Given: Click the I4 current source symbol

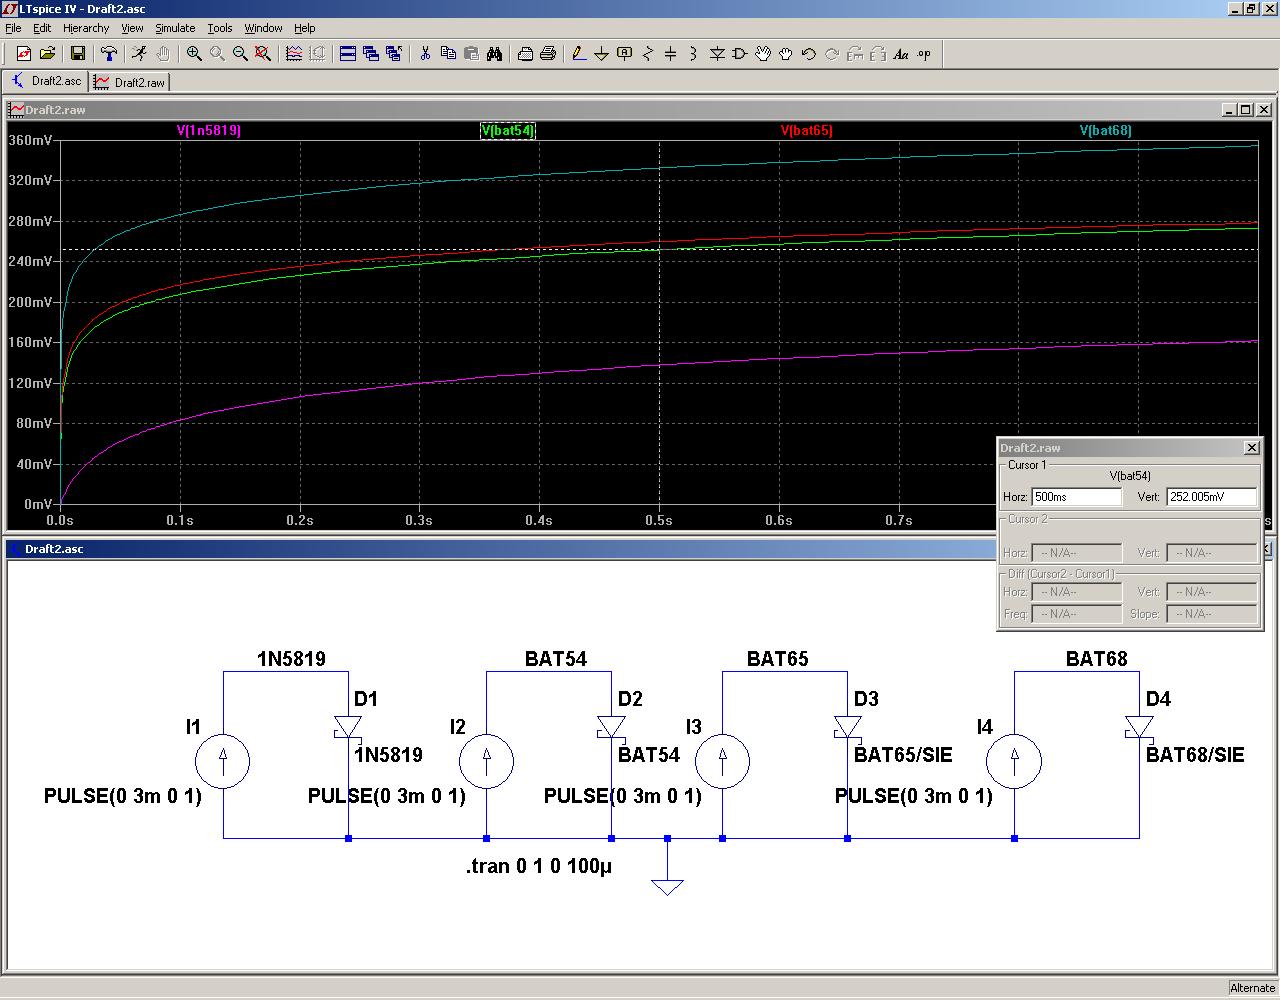Looking at the screenshot, I should [1014, 762].
